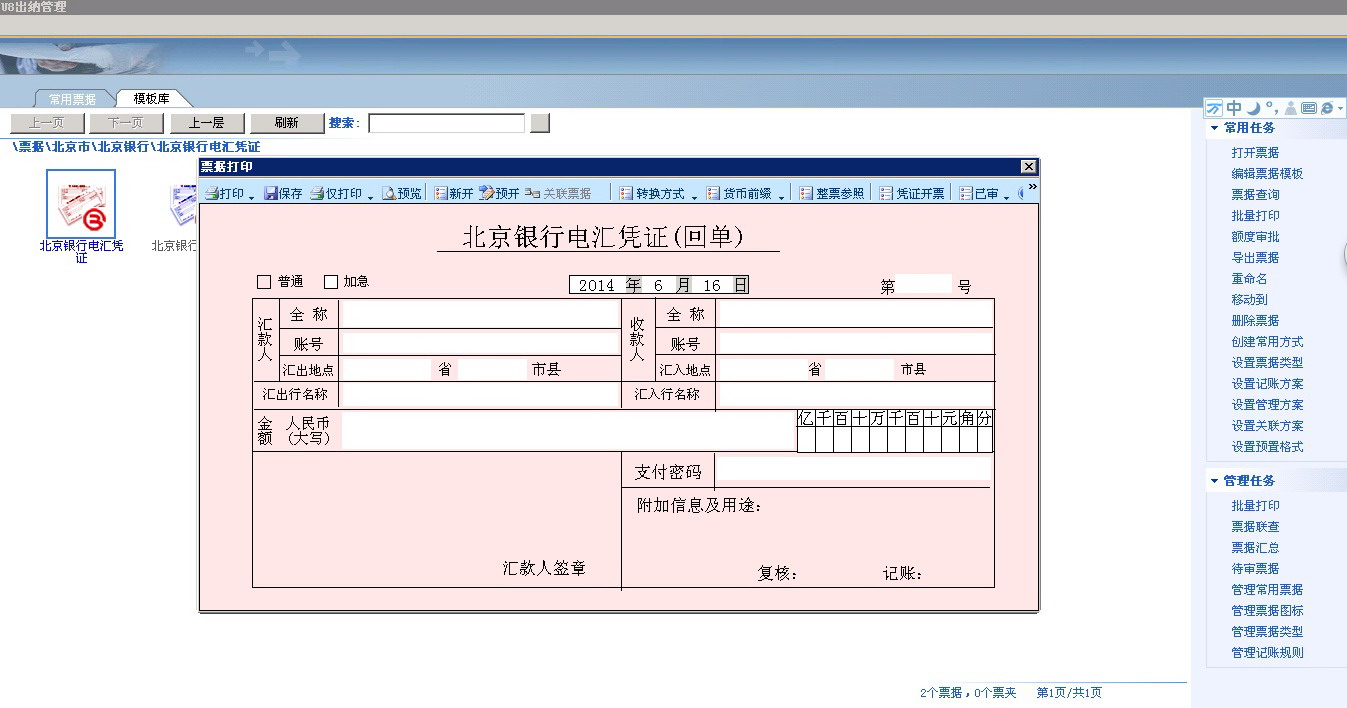Click the 预开 pre-issue icon

click(x=486, y=193)
